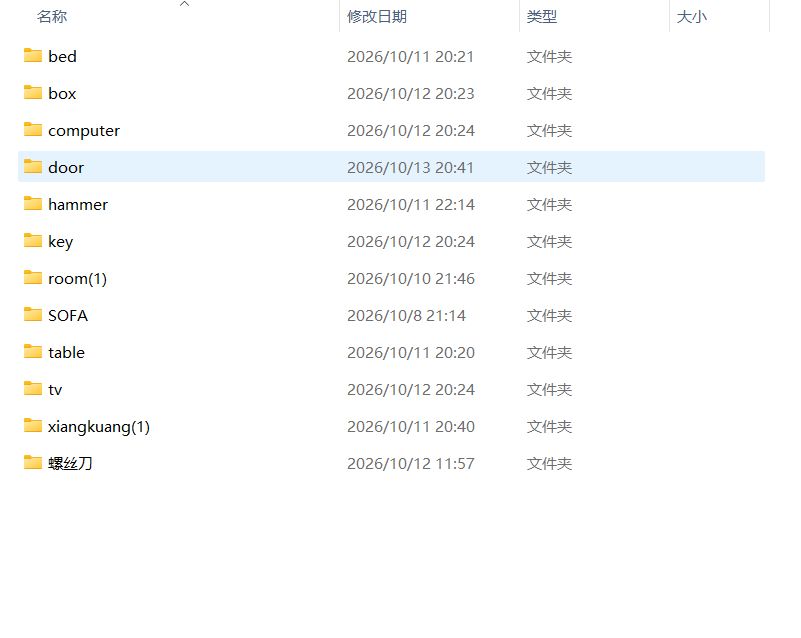
Task: Select the date "2026/10/10 21:46"
Action: (411, 279)
